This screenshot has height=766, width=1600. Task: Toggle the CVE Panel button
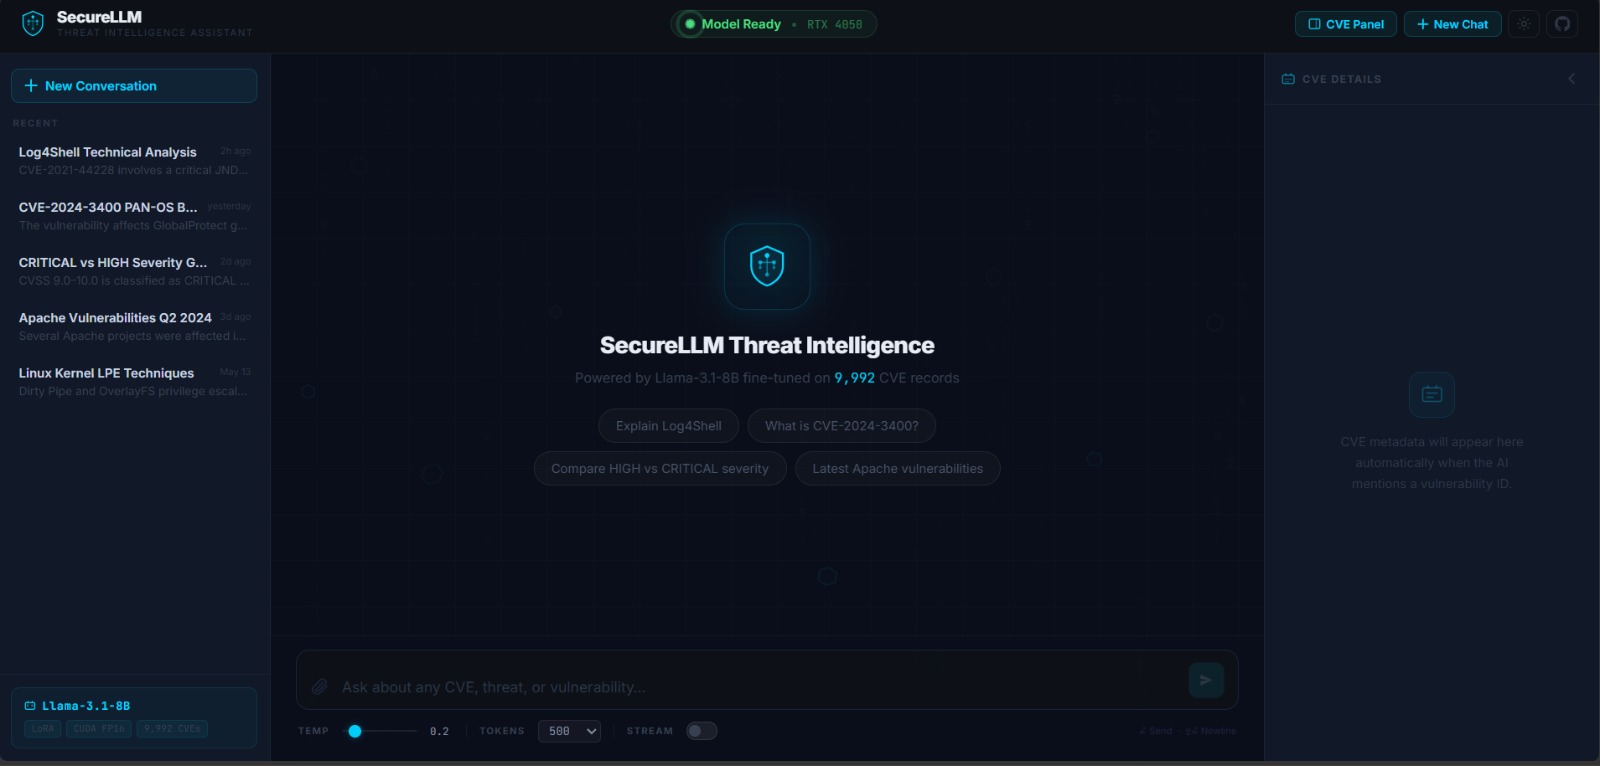pos(1346,24)
